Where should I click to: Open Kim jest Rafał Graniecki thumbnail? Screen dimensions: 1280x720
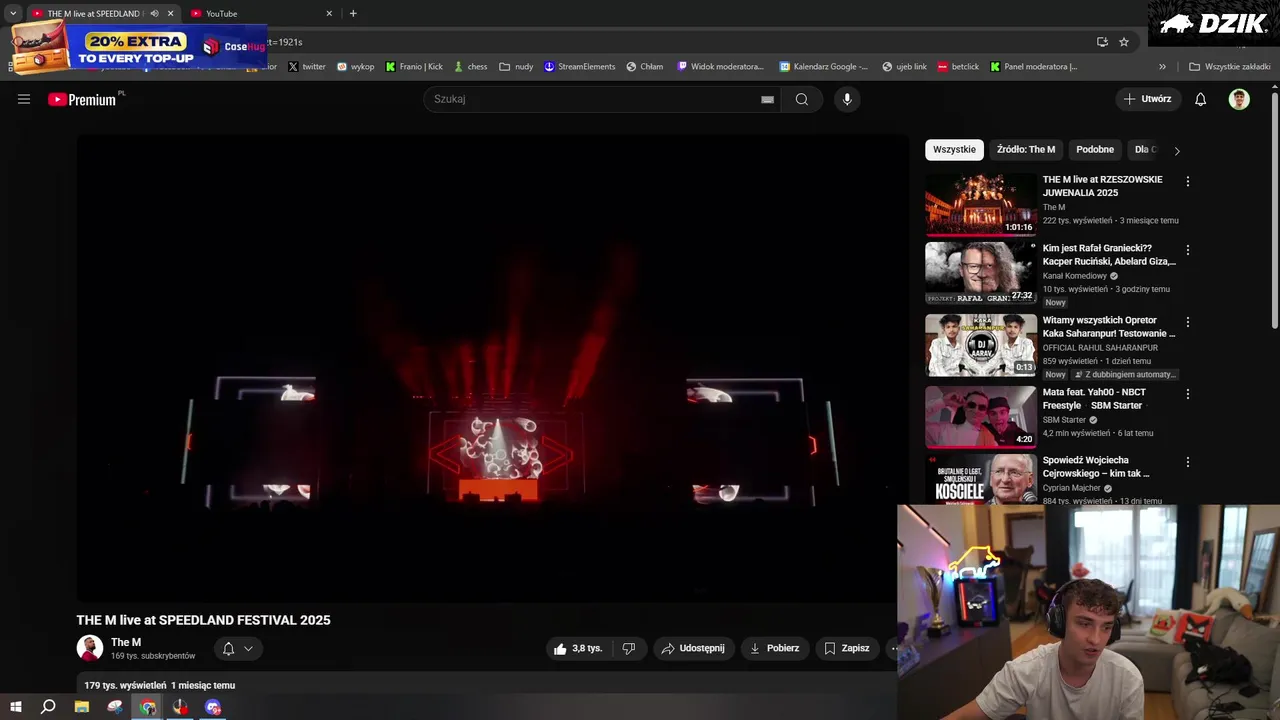click(x=980, y=273)
